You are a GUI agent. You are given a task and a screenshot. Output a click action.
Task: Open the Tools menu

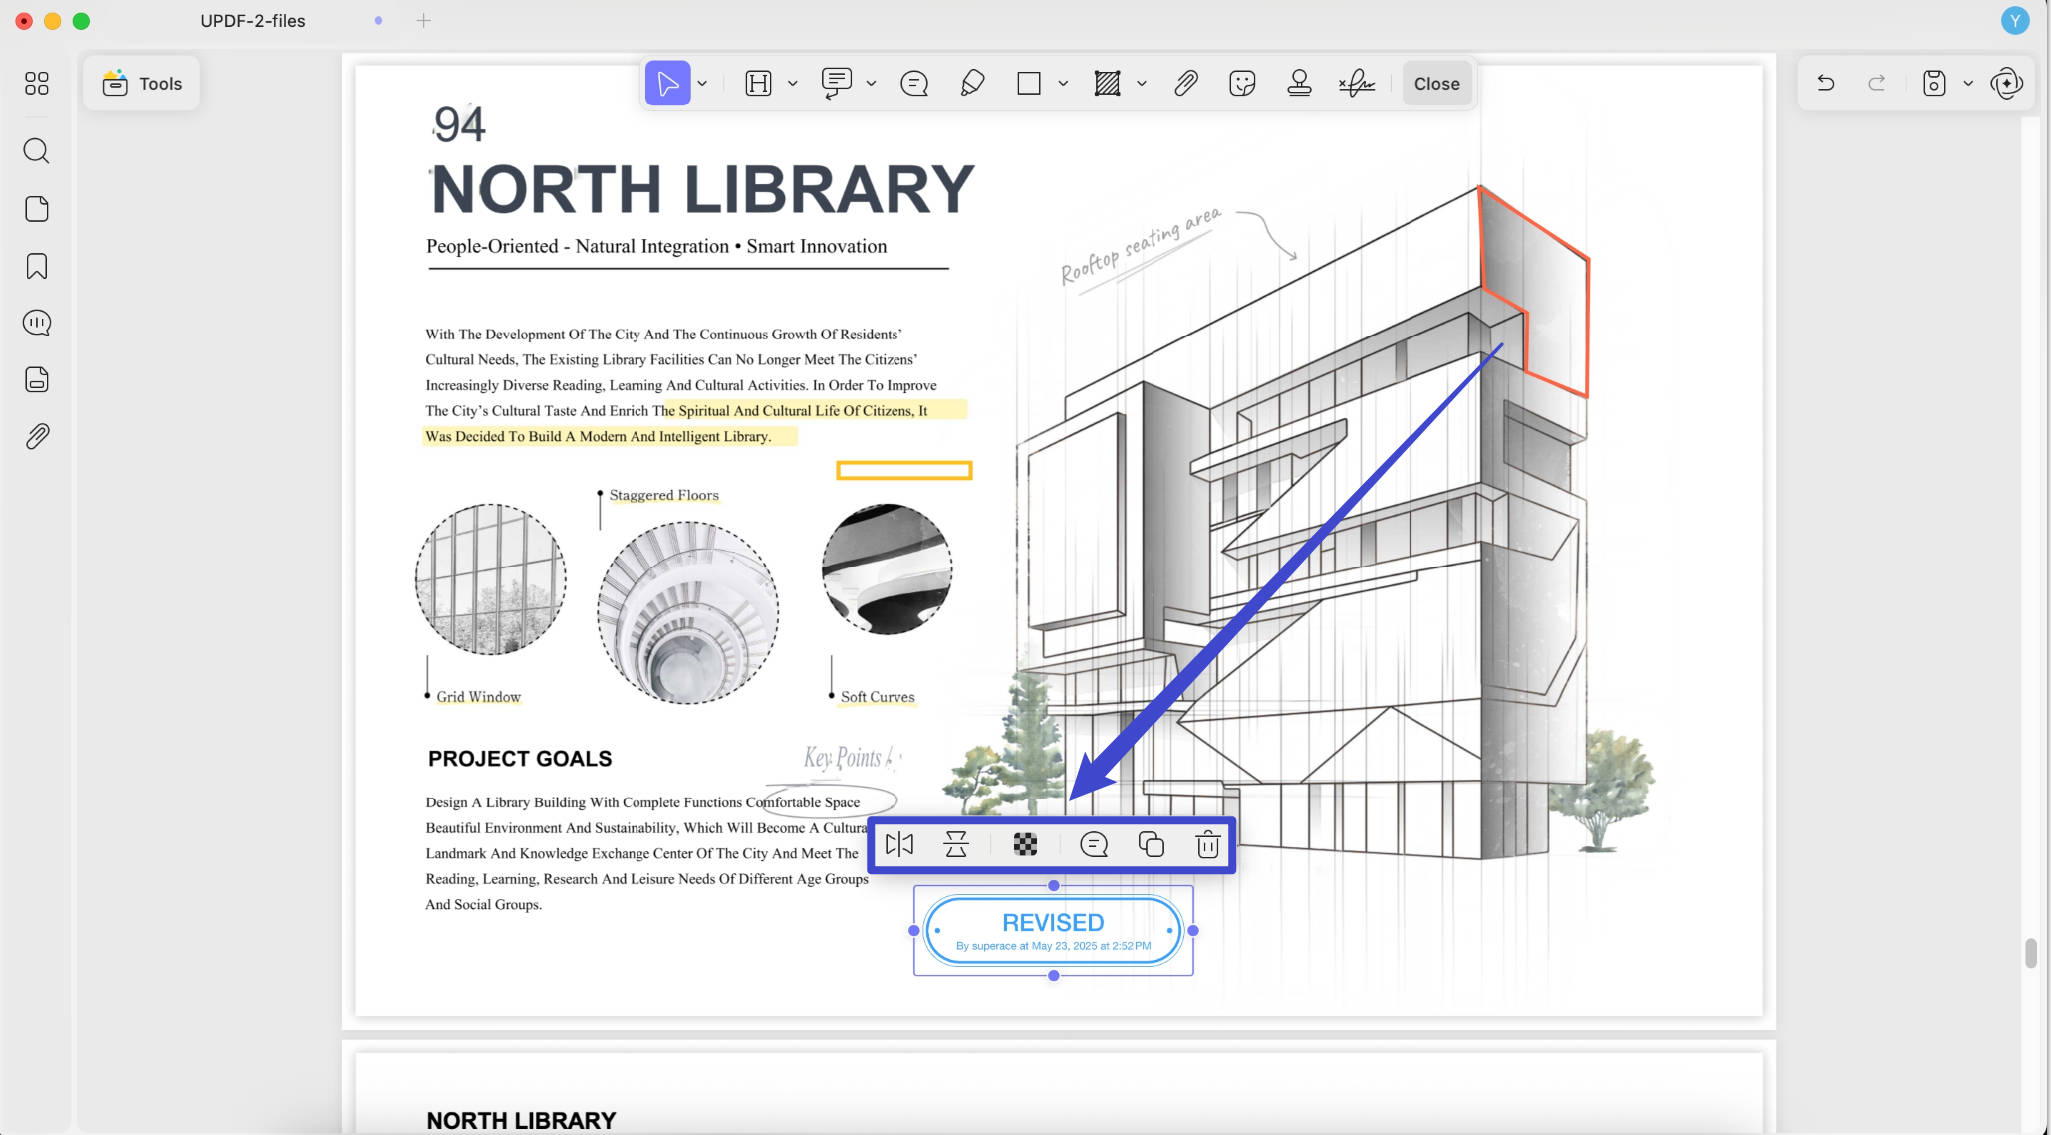142,84
